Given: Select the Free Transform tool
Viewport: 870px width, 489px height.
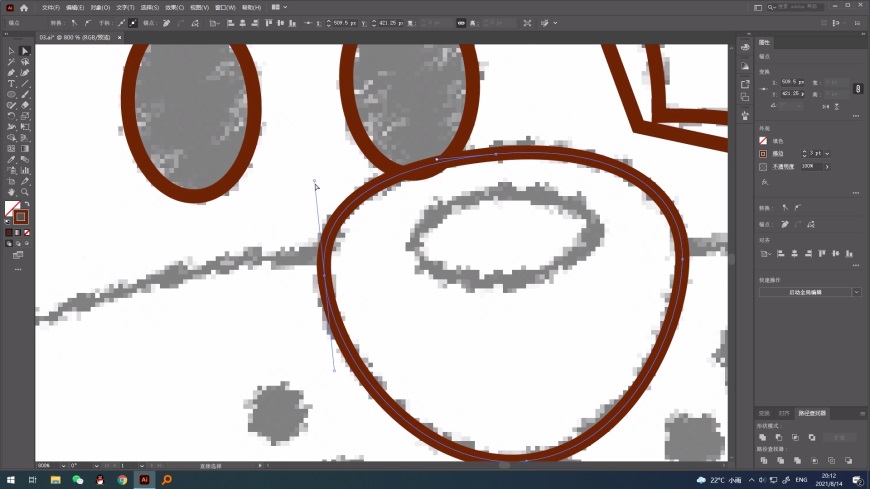Looking at the screenshot, I should pos(24,127).
